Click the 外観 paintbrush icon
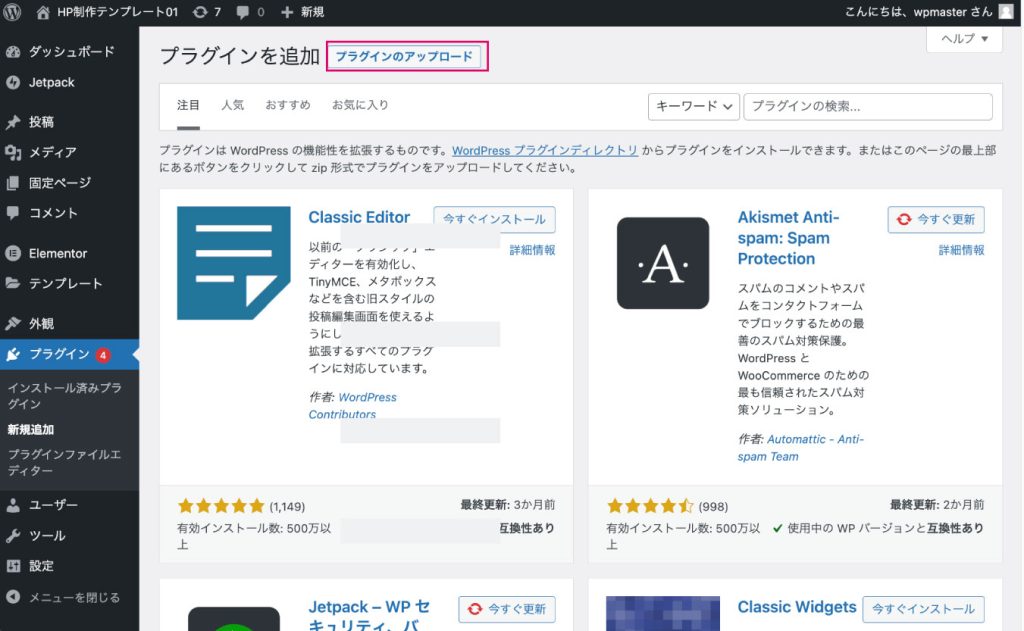Image resolution: width=1024 pixels, height=631 pixels. point(13,323)
